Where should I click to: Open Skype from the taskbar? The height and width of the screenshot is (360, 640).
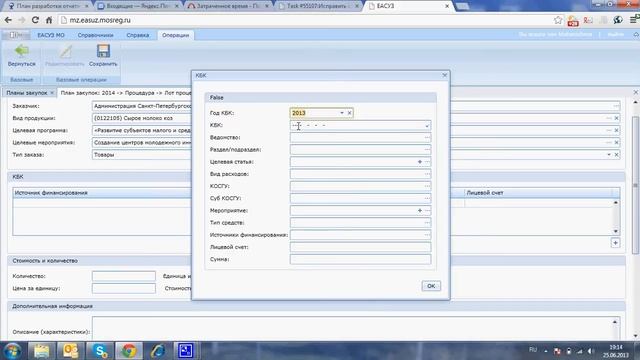(100, 351)
